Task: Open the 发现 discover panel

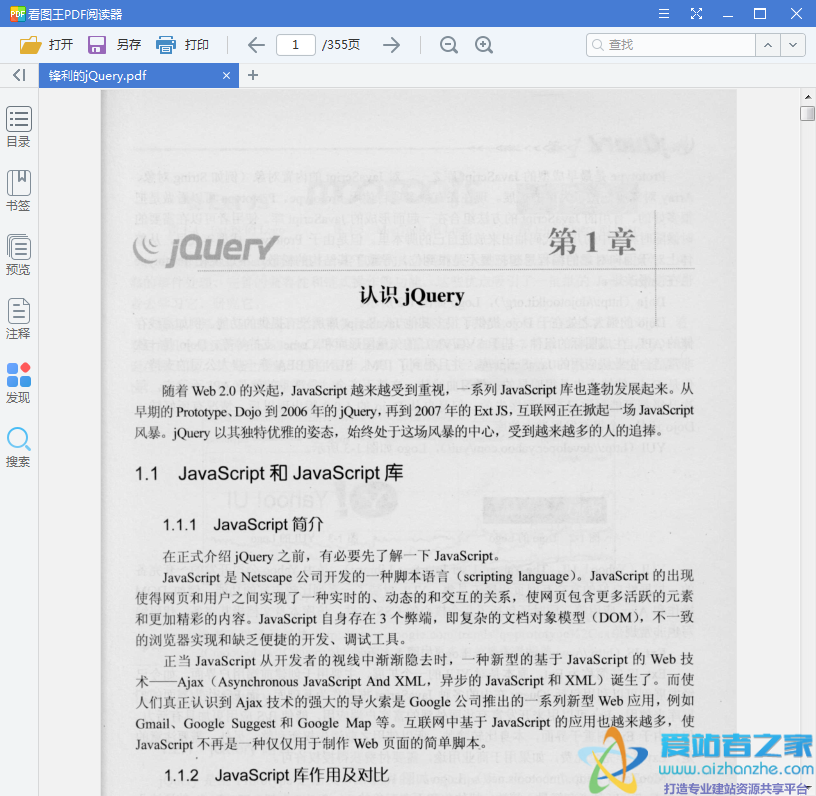Action: click(19, 383)
